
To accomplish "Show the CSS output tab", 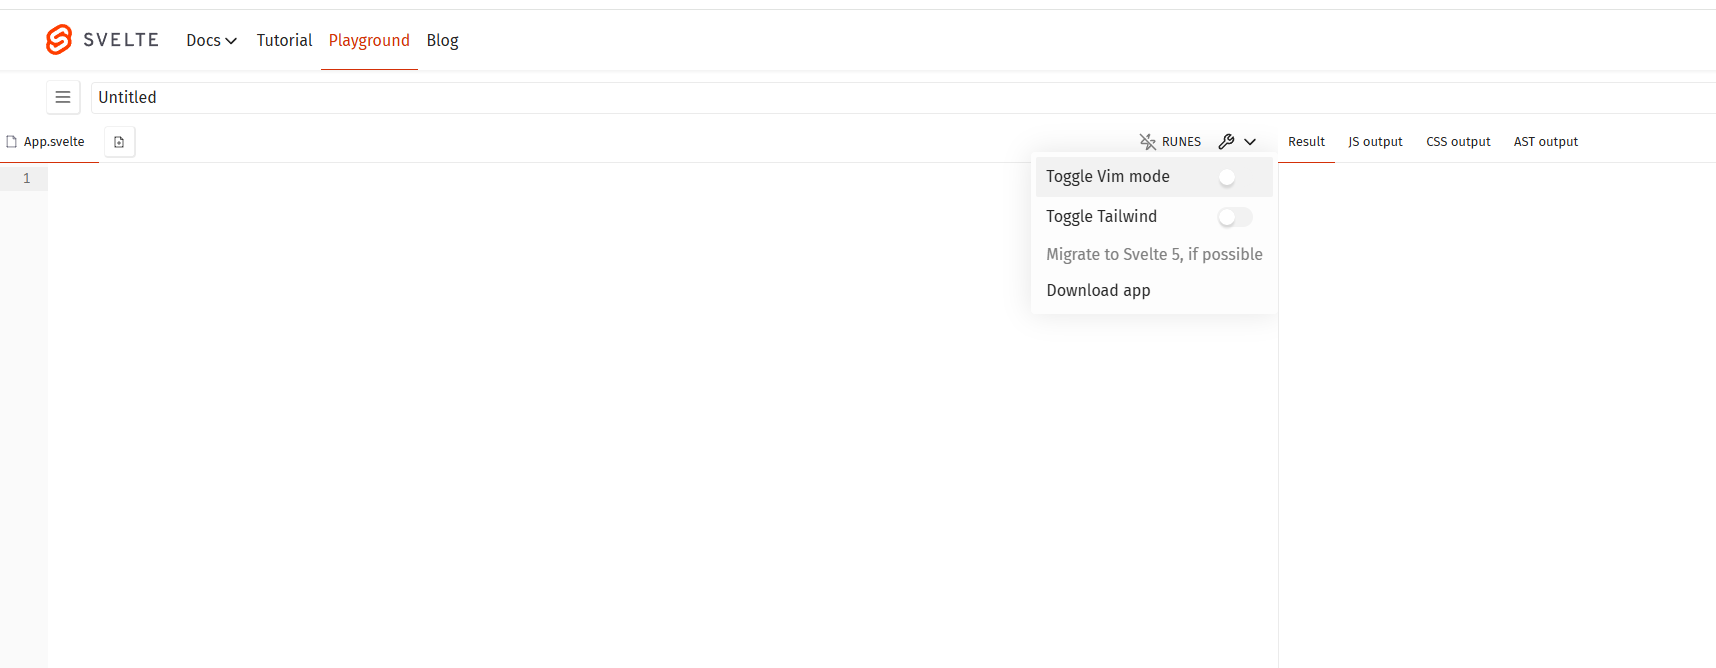I will pos(1458,142).
